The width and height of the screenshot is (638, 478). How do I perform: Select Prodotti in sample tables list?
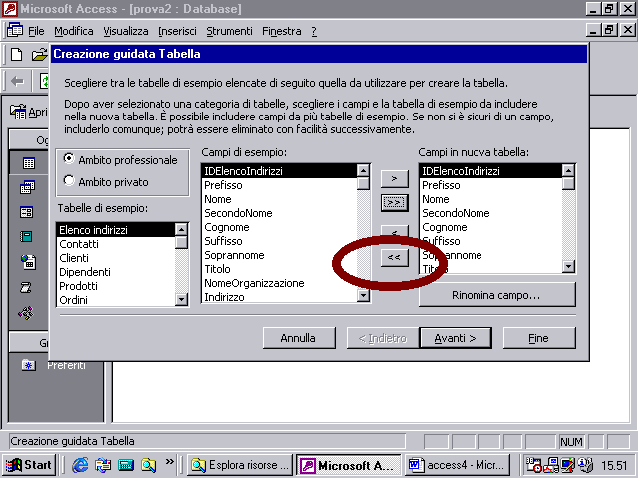(x=116, y=286)
